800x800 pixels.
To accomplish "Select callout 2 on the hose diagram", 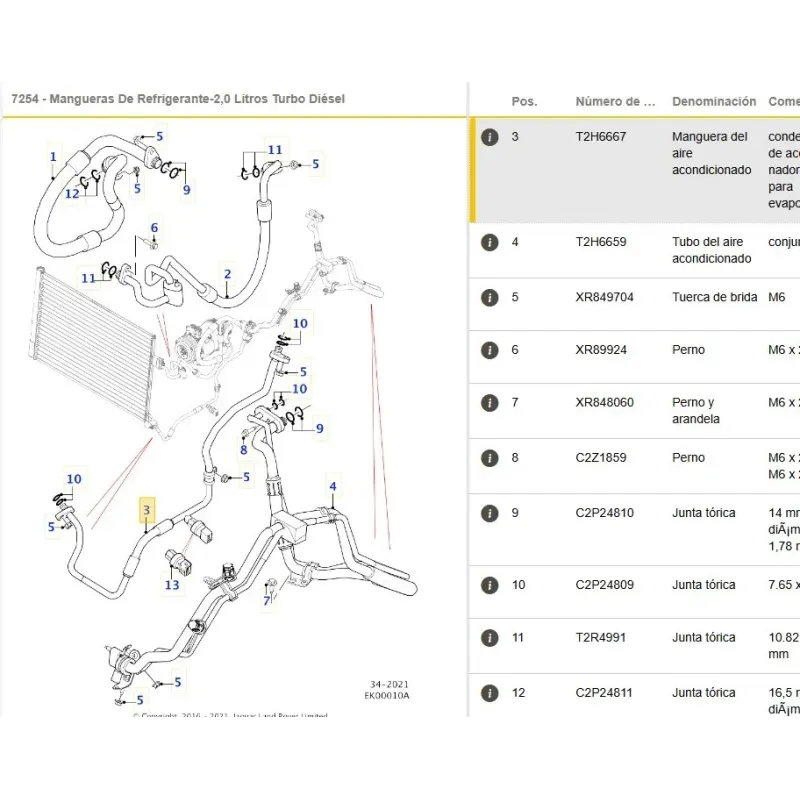I will [x=227, y=274].
